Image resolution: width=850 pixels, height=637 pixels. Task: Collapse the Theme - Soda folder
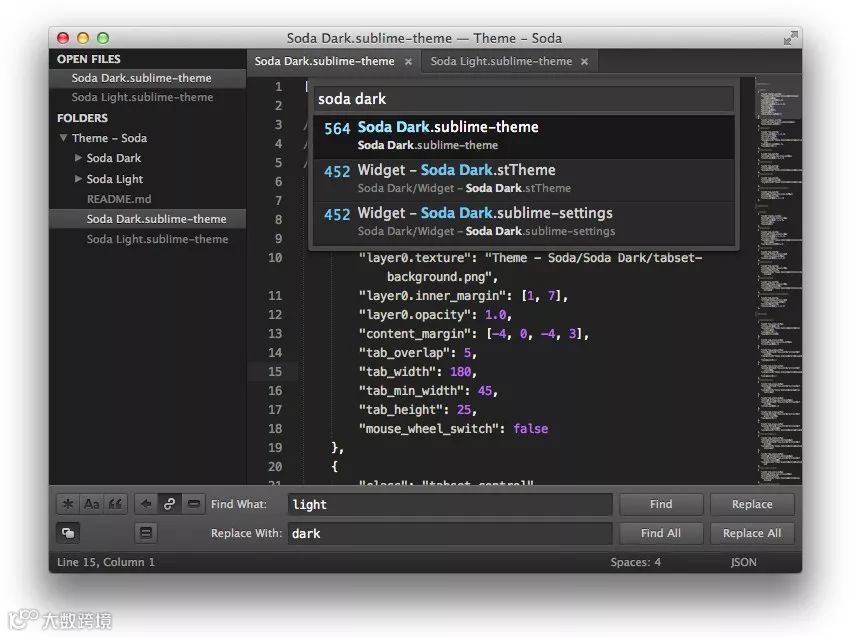point(63,138)
